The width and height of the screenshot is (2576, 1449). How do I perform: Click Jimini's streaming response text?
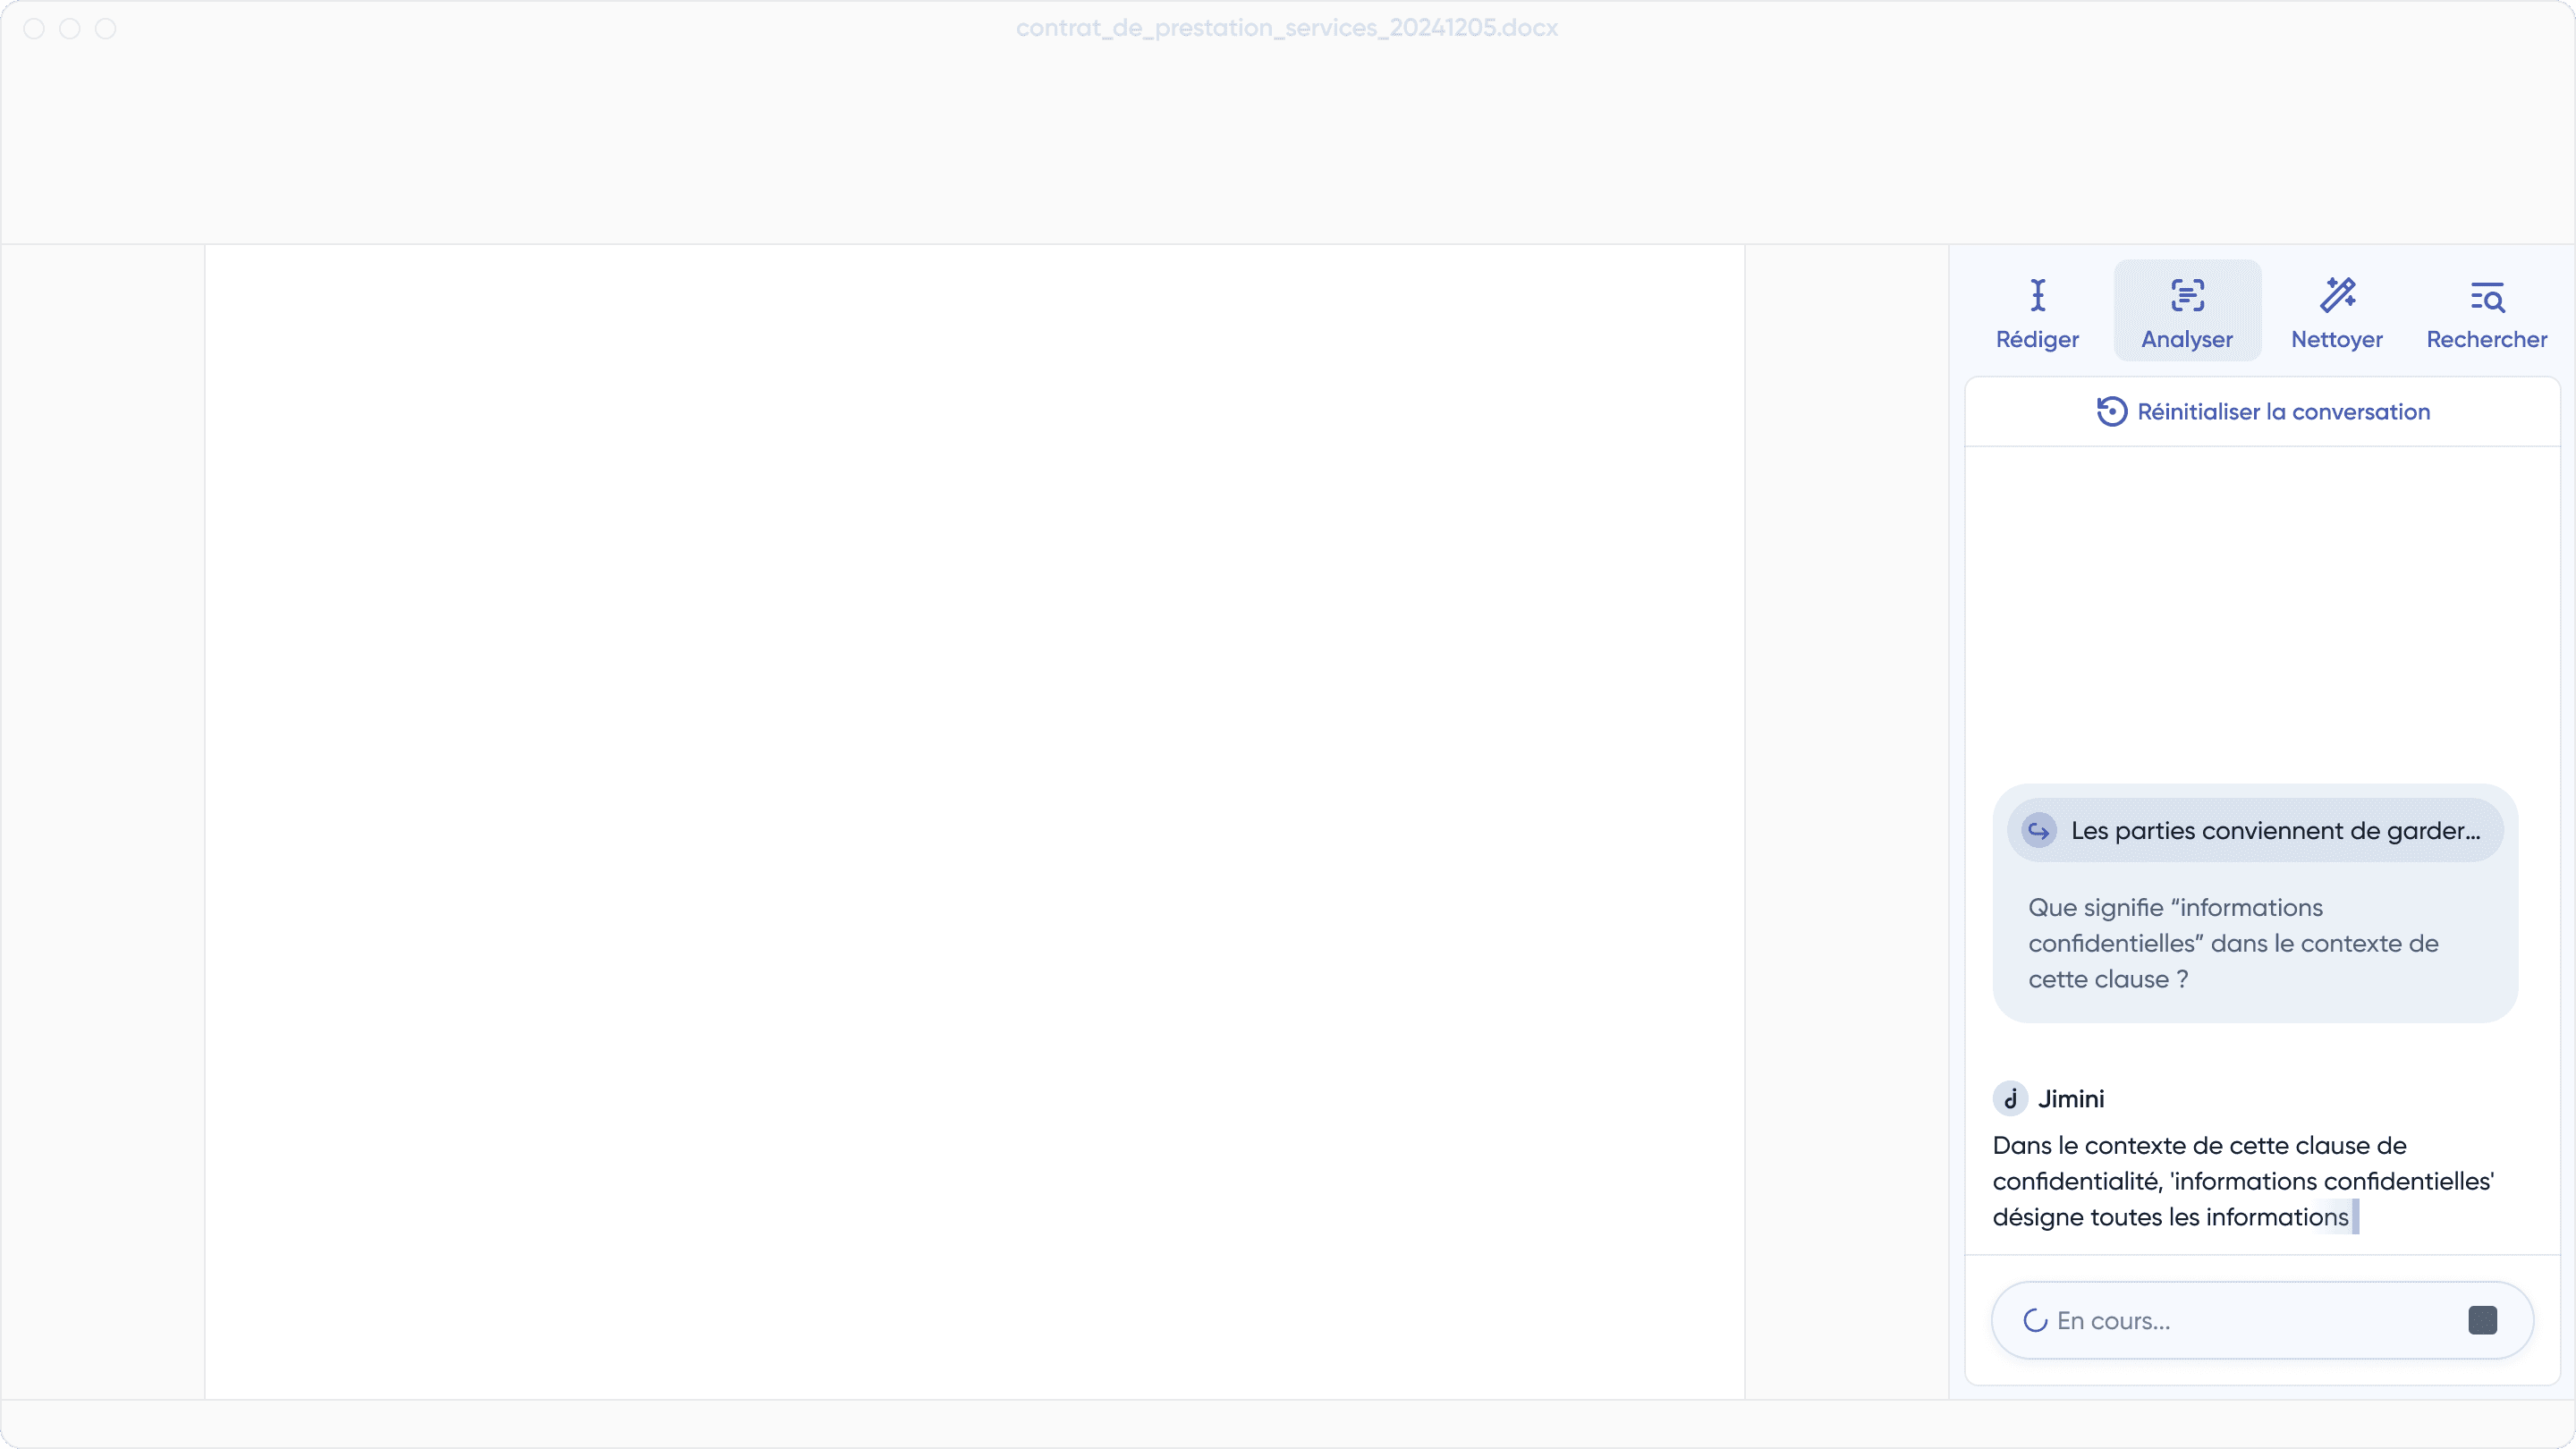[x=2242, y=1181]
